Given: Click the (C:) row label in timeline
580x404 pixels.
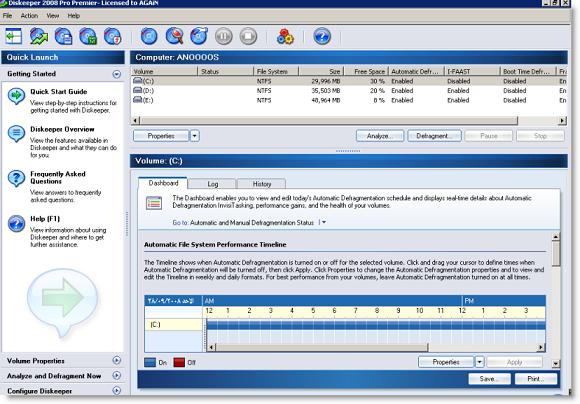Looking at the screenshot, I should tap(155, 324).
